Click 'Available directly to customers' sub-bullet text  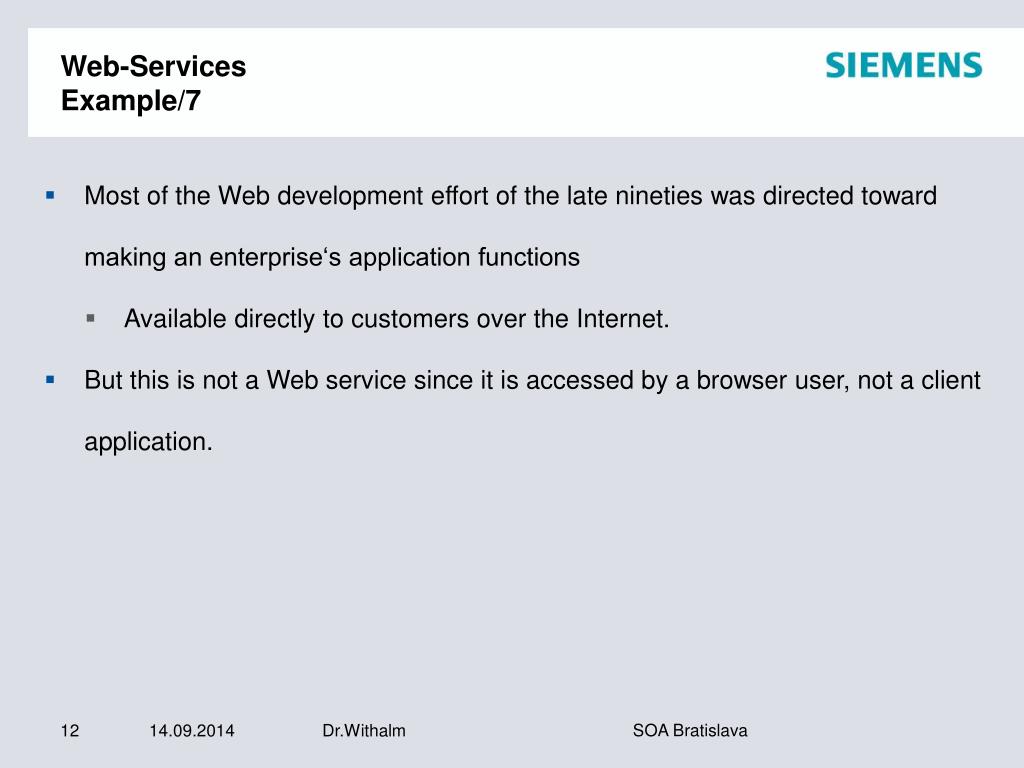point(396,319)
